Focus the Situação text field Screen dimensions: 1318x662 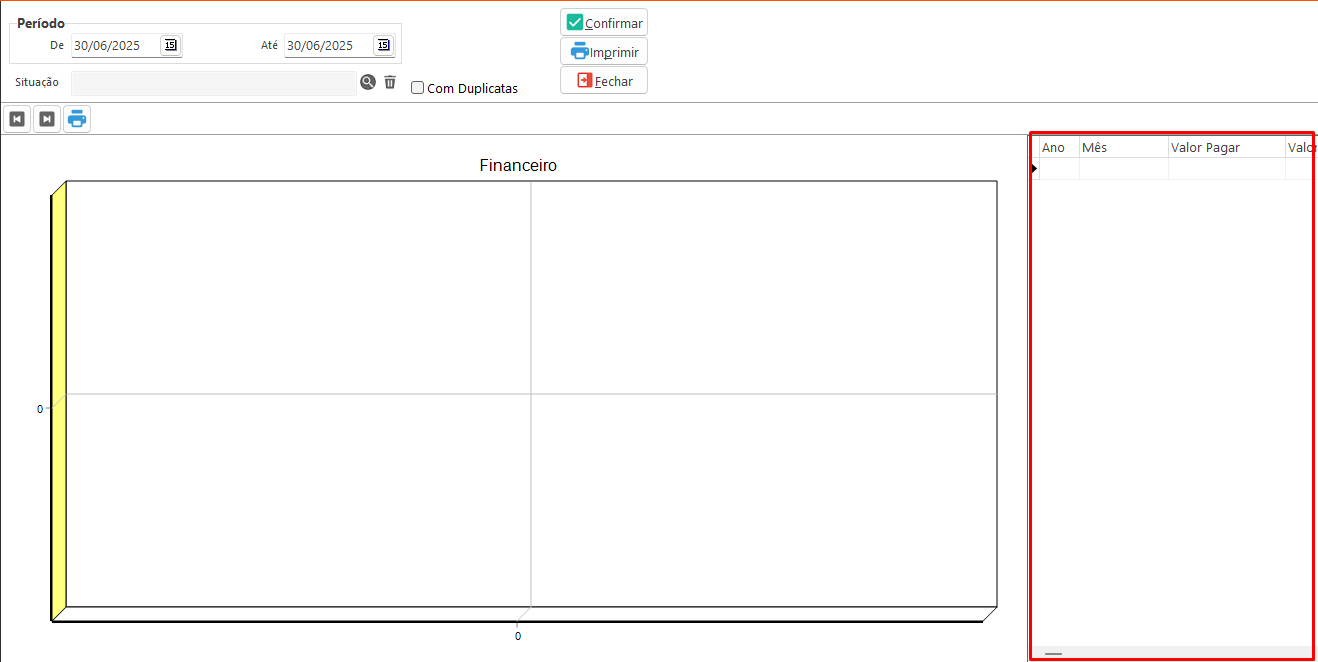(x=213, y=83)
